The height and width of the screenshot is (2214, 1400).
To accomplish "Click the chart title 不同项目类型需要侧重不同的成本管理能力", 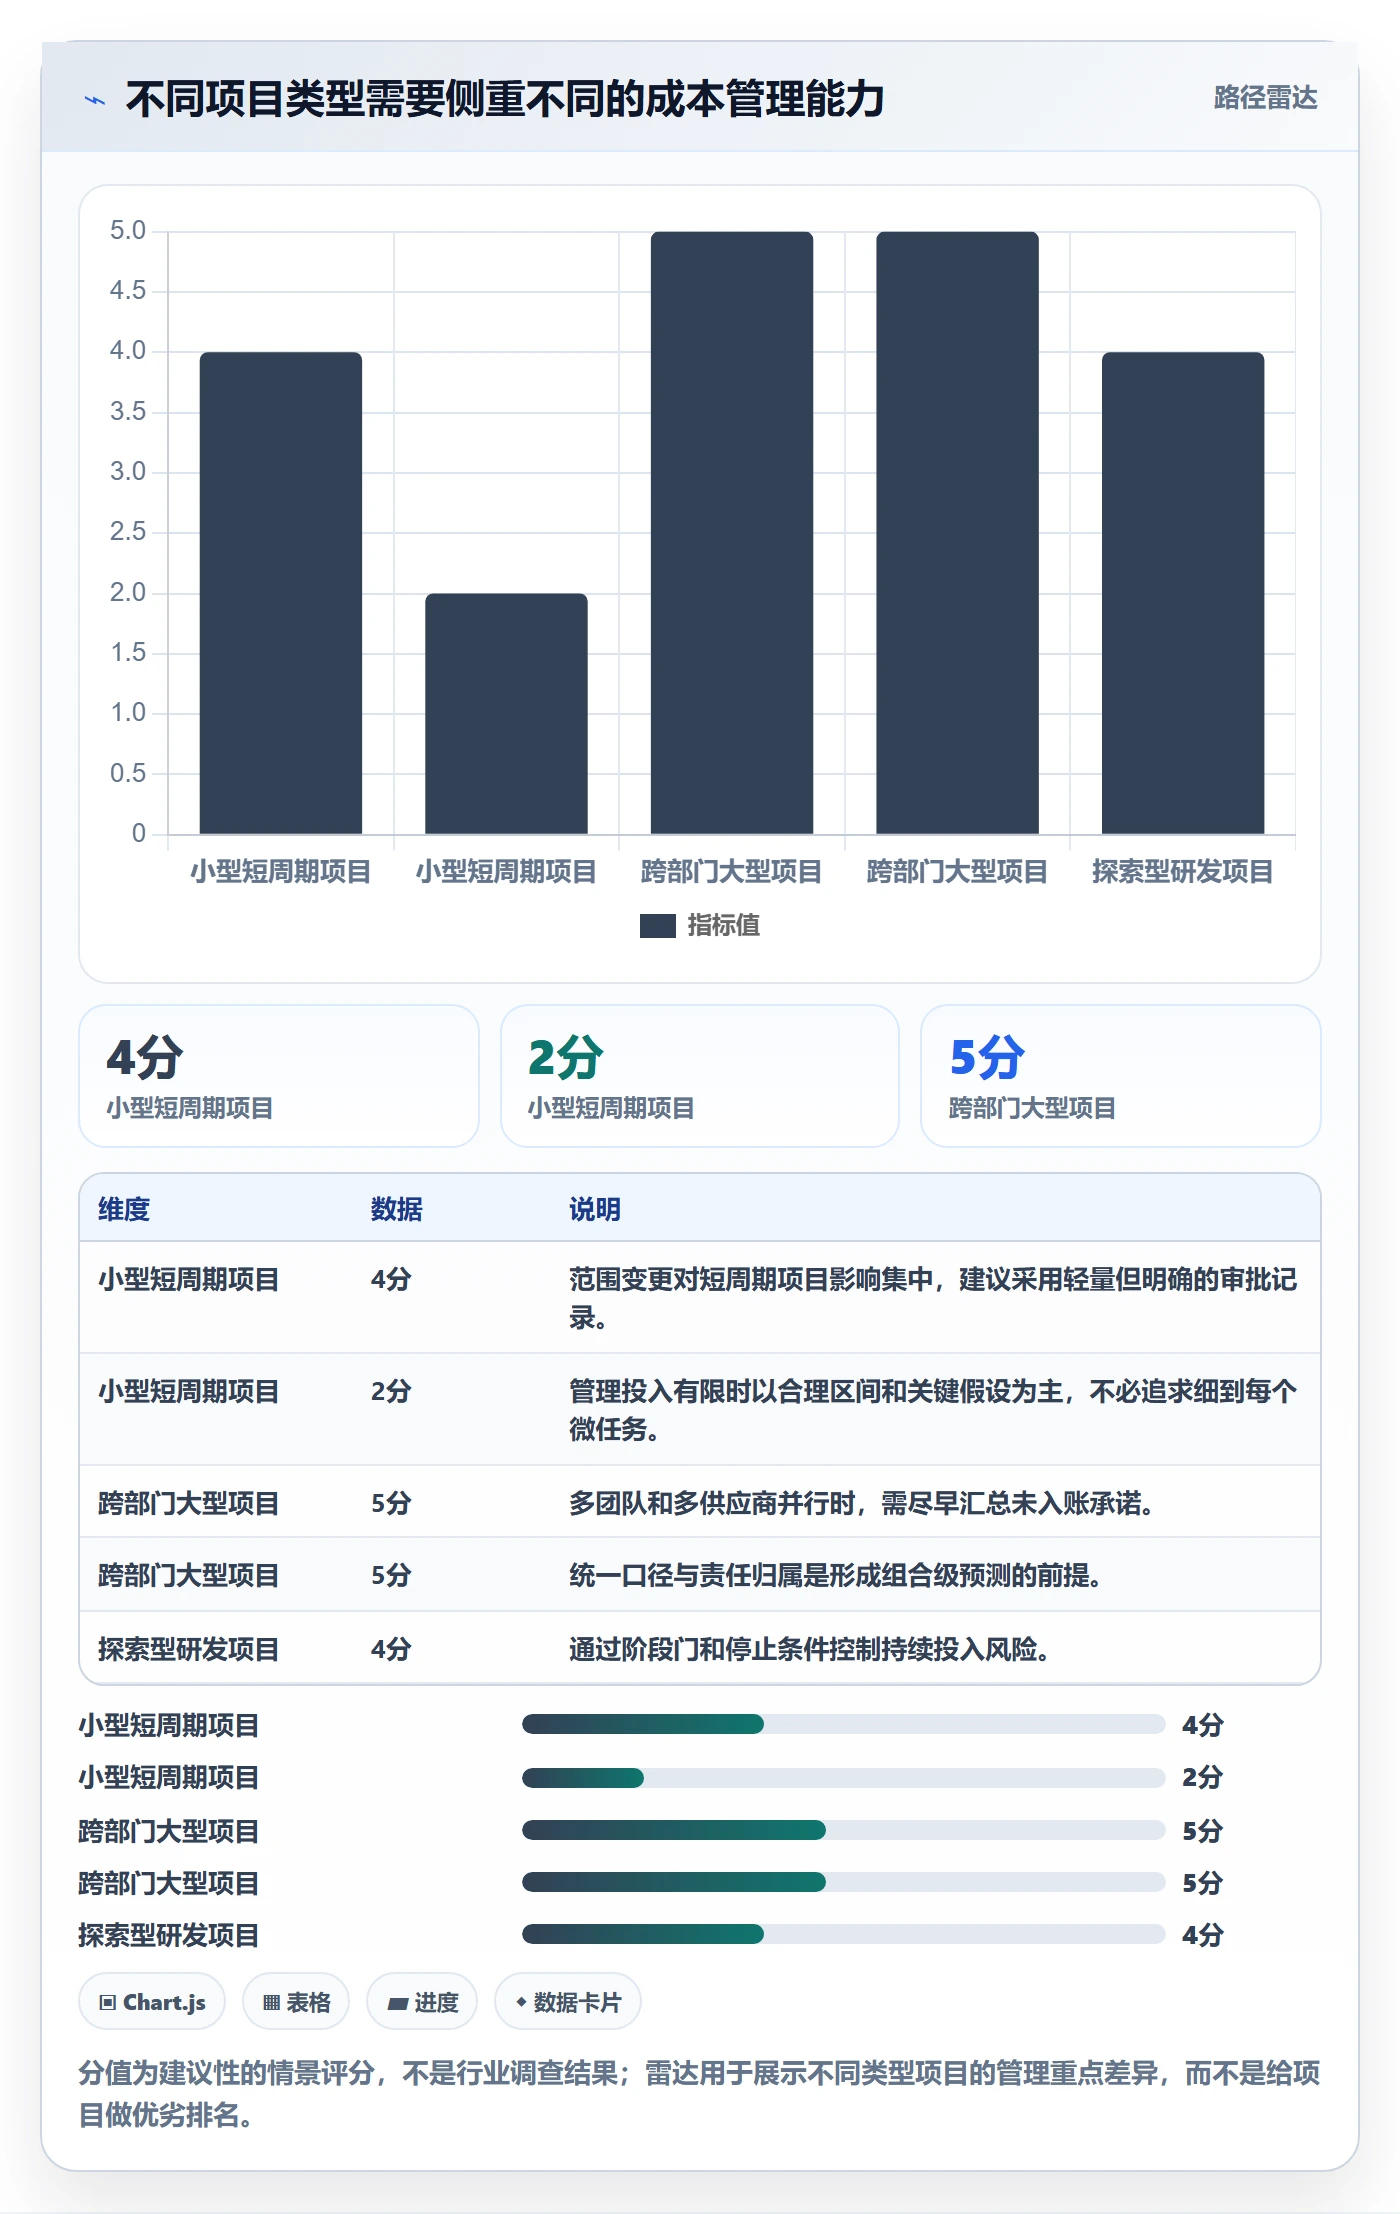I will 505,99.
